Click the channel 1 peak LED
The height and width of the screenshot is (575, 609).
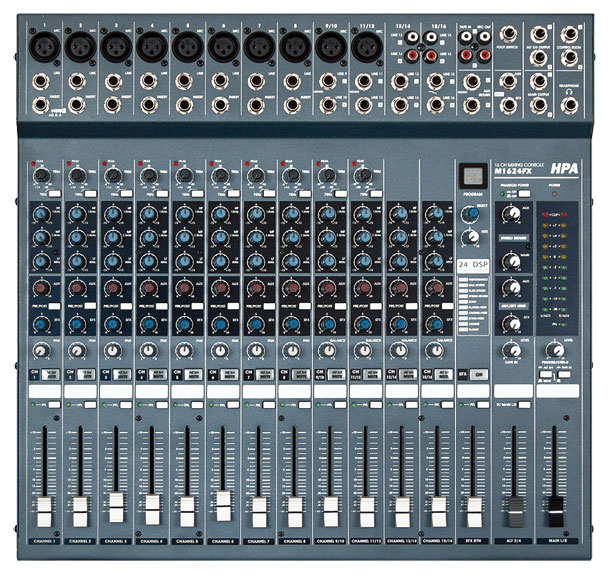[33, 163]
